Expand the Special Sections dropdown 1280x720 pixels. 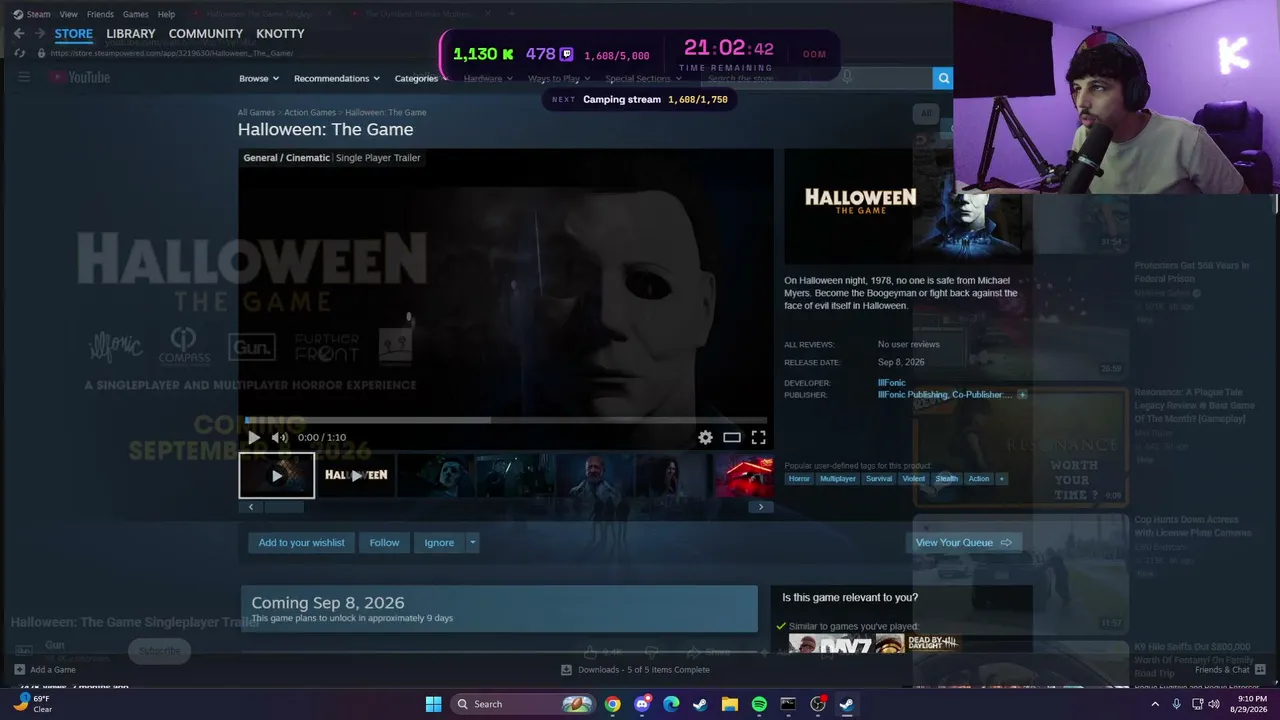coord(643,78)
